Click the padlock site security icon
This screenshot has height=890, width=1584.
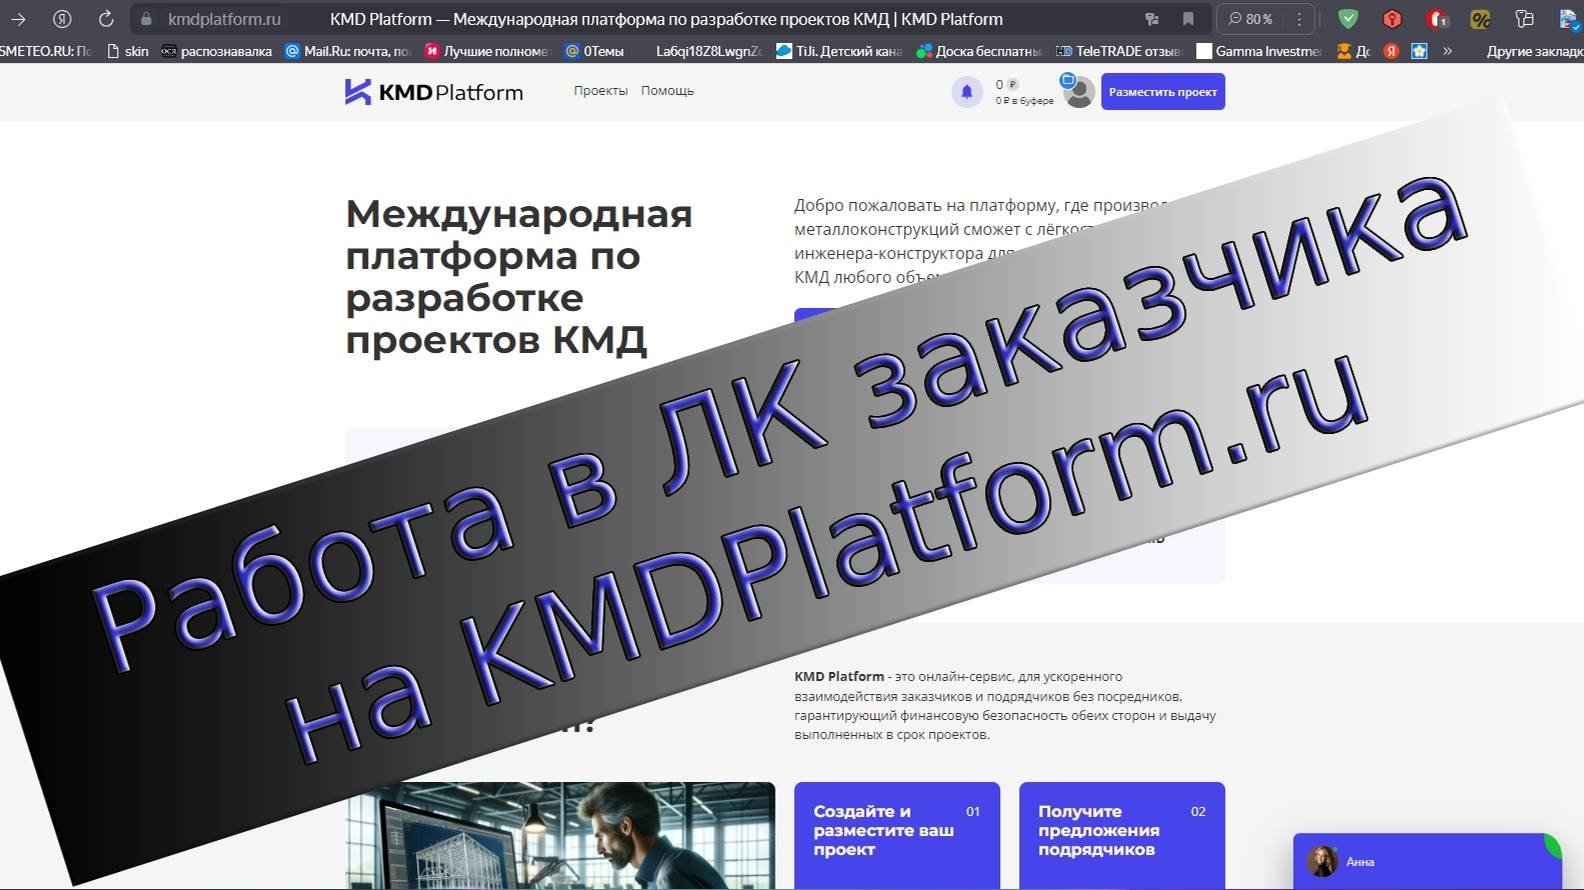coord(146,19)
